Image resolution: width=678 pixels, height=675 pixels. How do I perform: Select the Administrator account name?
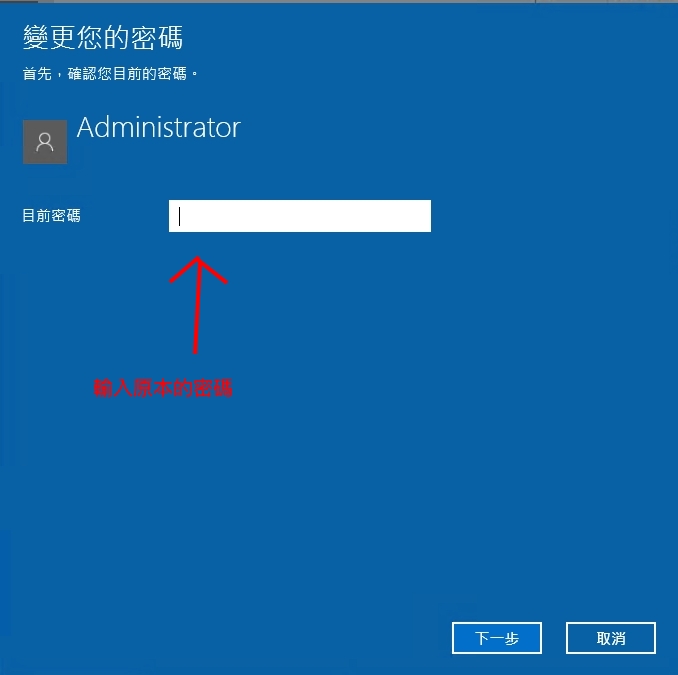[x=159, y=128]
